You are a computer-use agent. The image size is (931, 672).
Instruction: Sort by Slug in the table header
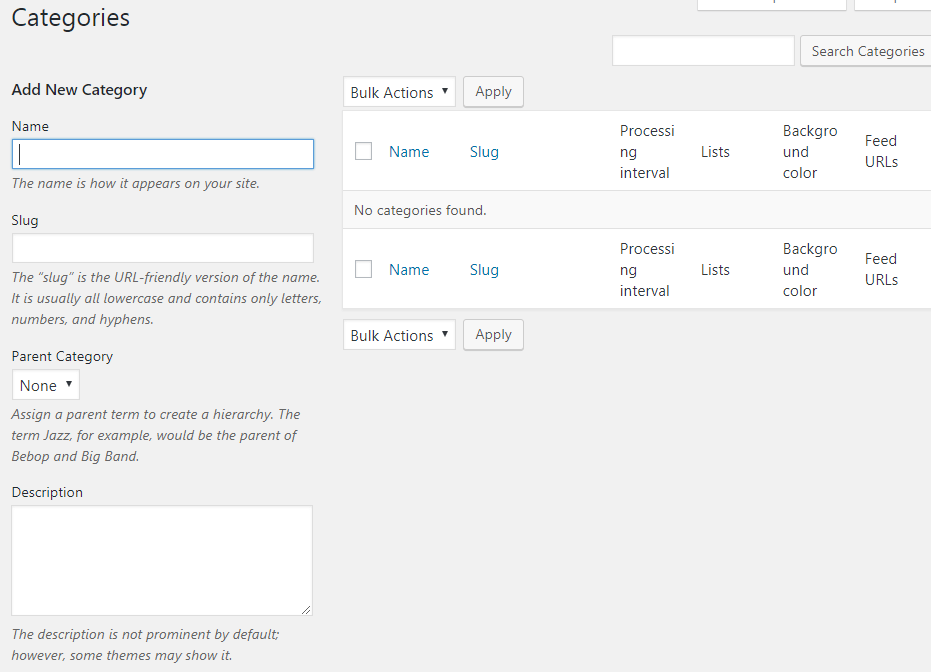(484, 152)
